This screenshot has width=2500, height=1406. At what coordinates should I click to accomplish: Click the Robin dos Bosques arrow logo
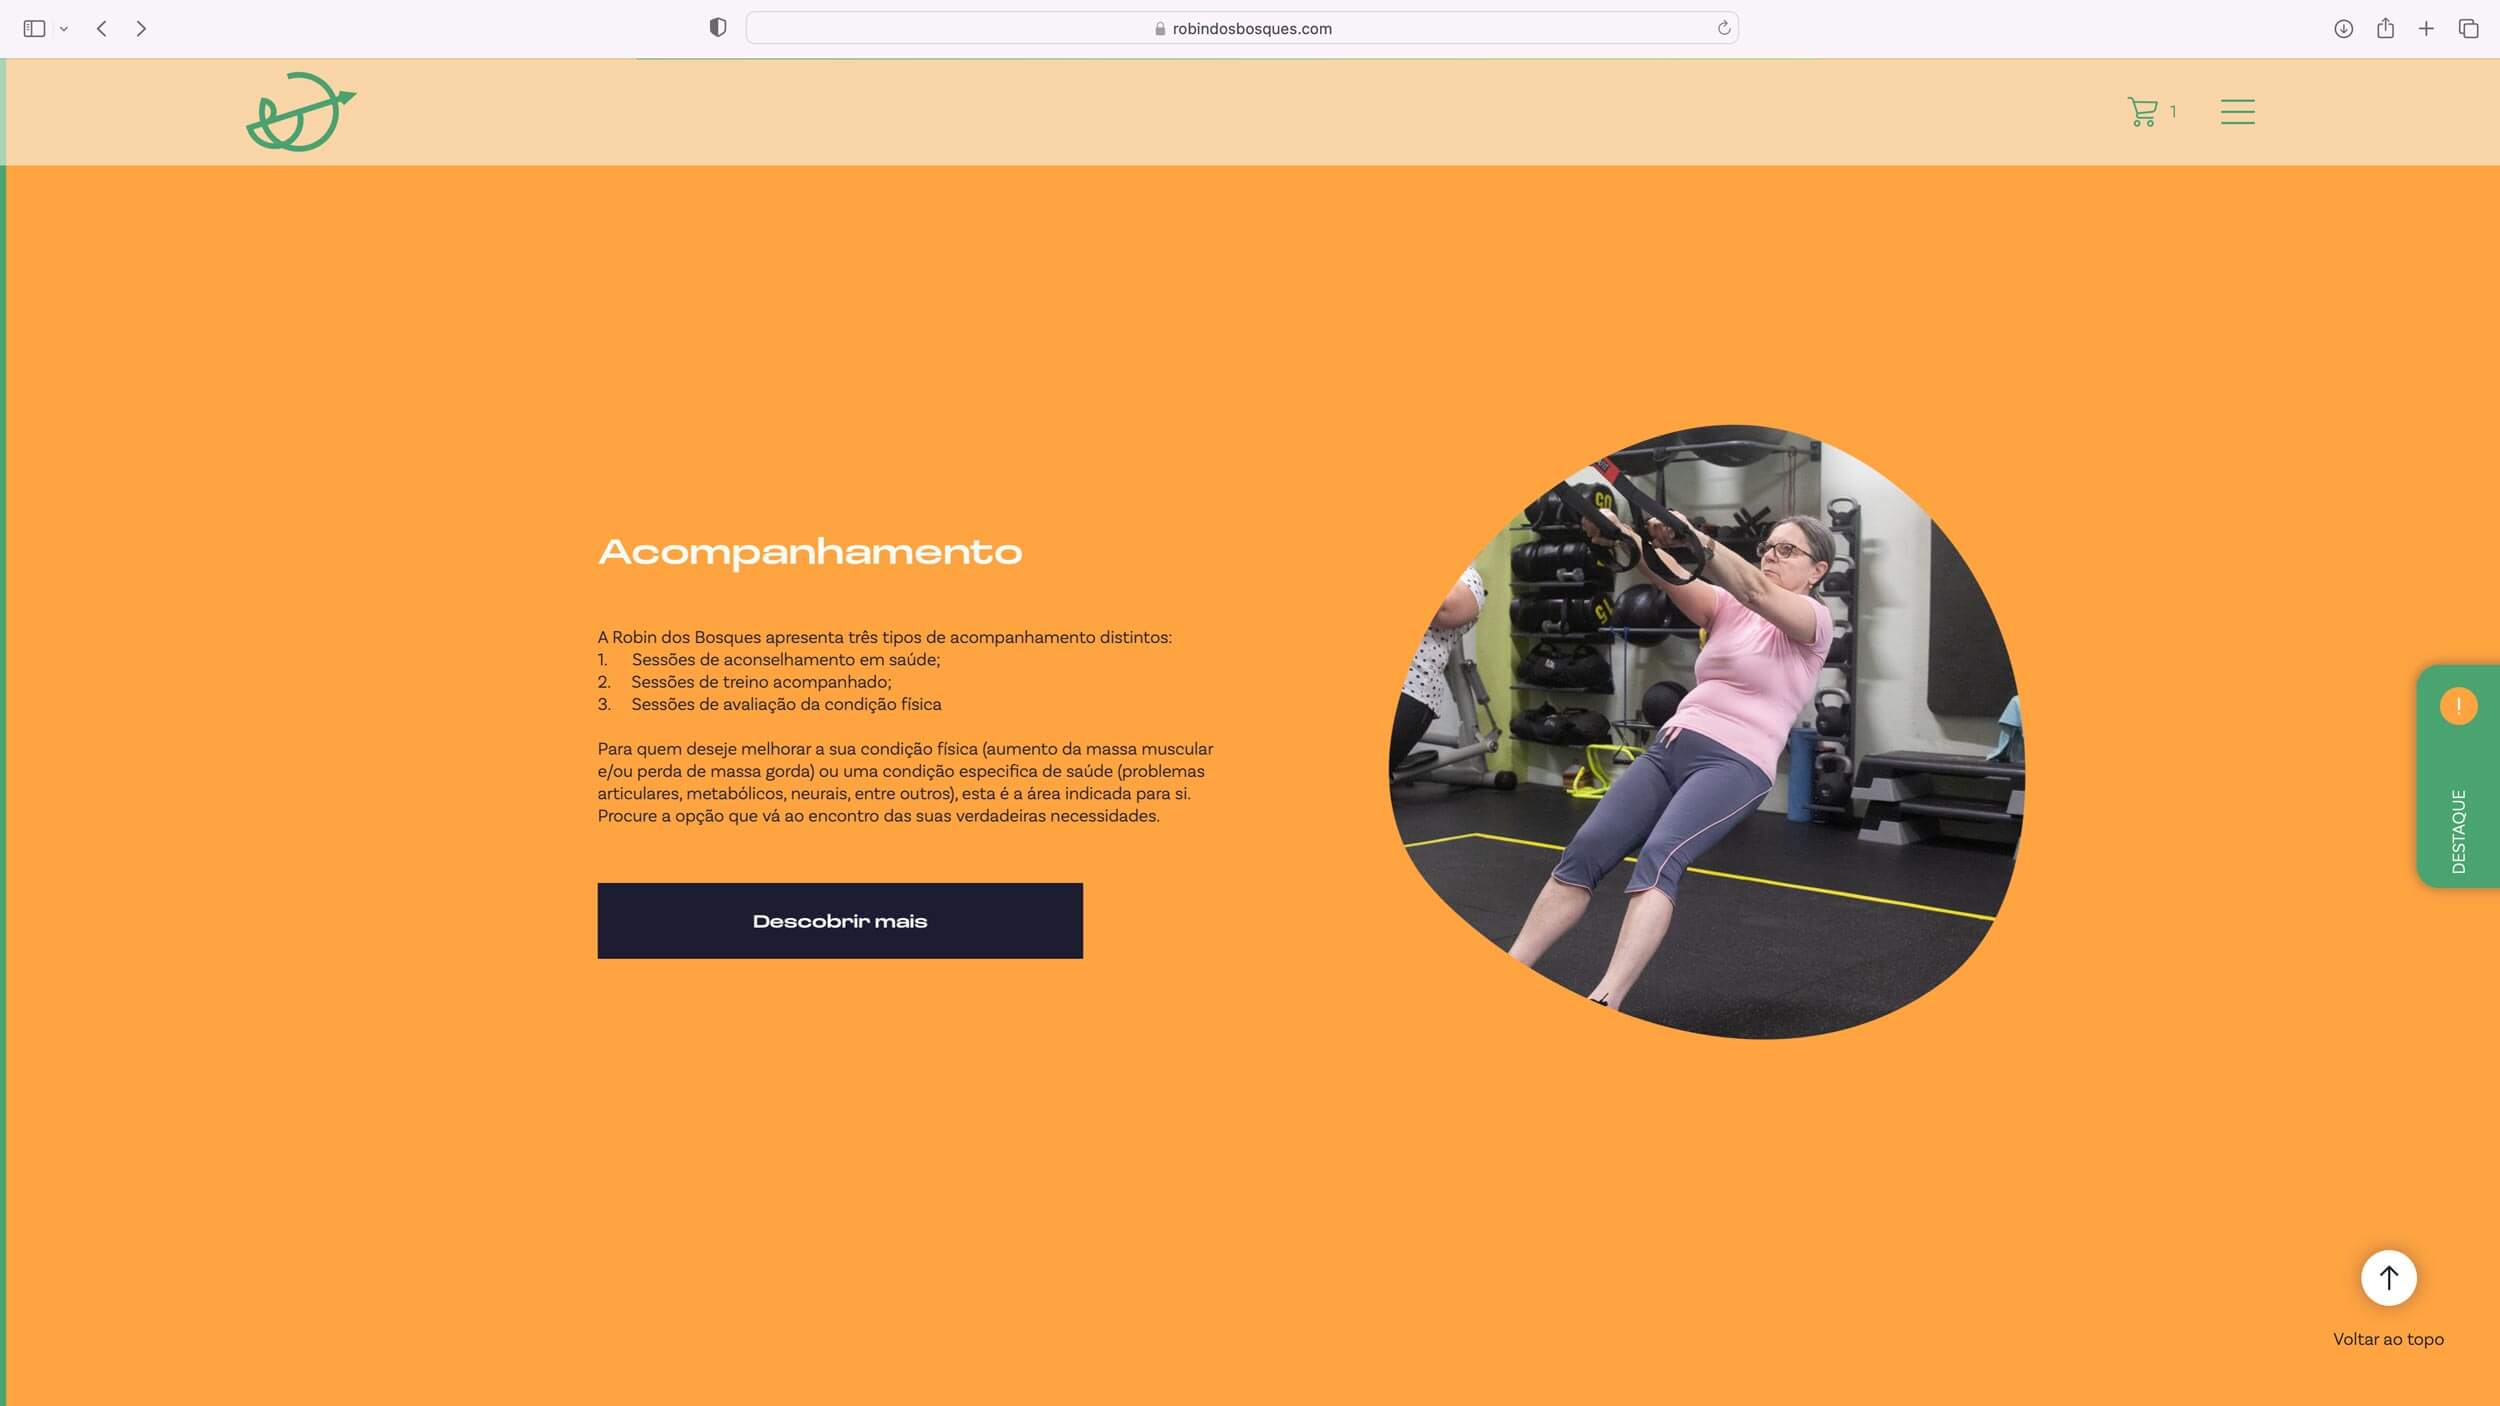(x=300, y=112)
